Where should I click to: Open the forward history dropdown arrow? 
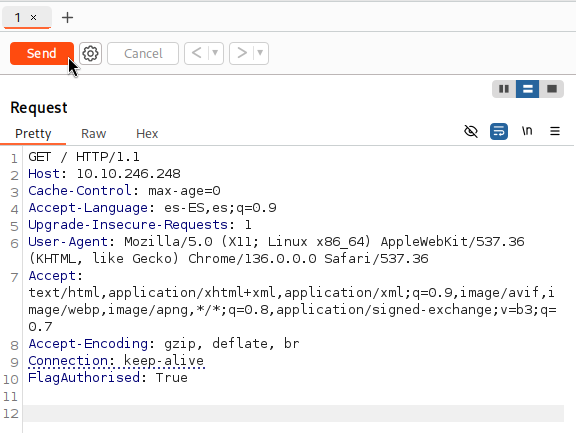pos(260,53)
